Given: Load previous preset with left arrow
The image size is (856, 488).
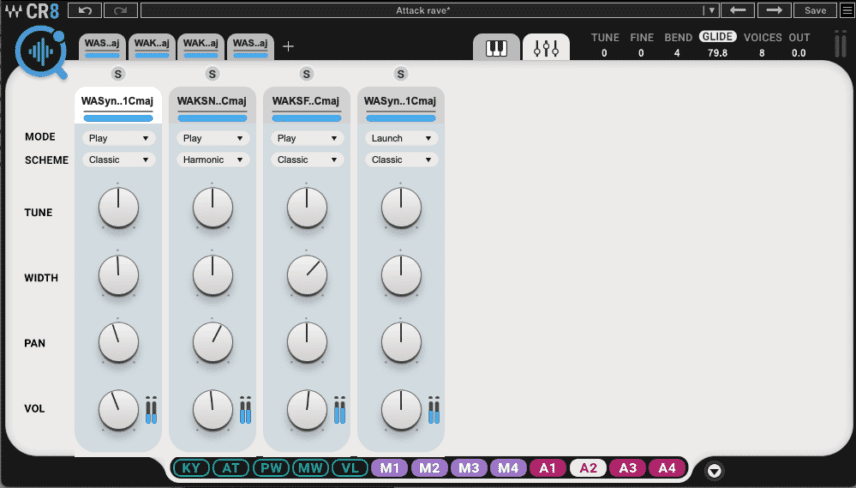Looking at the screenshot, I should click(x=738, y=10).
